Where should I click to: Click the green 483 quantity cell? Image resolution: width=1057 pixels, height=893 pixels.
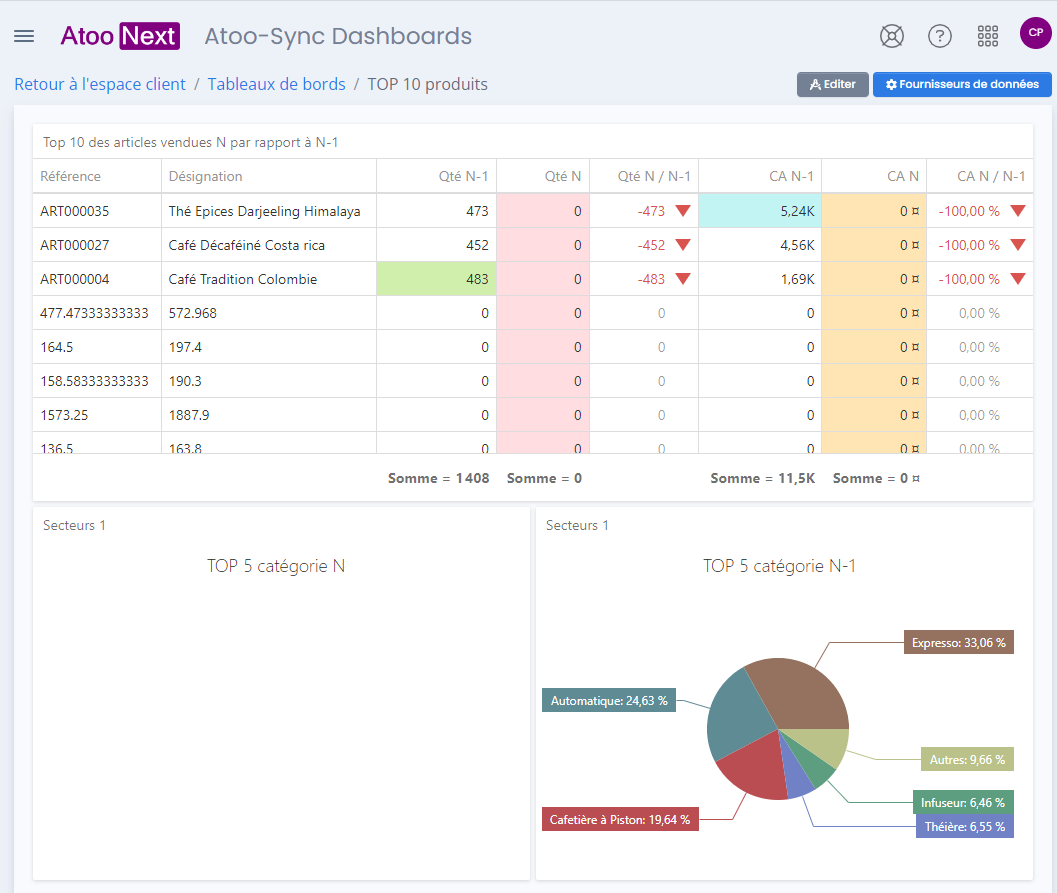(436, 279)
